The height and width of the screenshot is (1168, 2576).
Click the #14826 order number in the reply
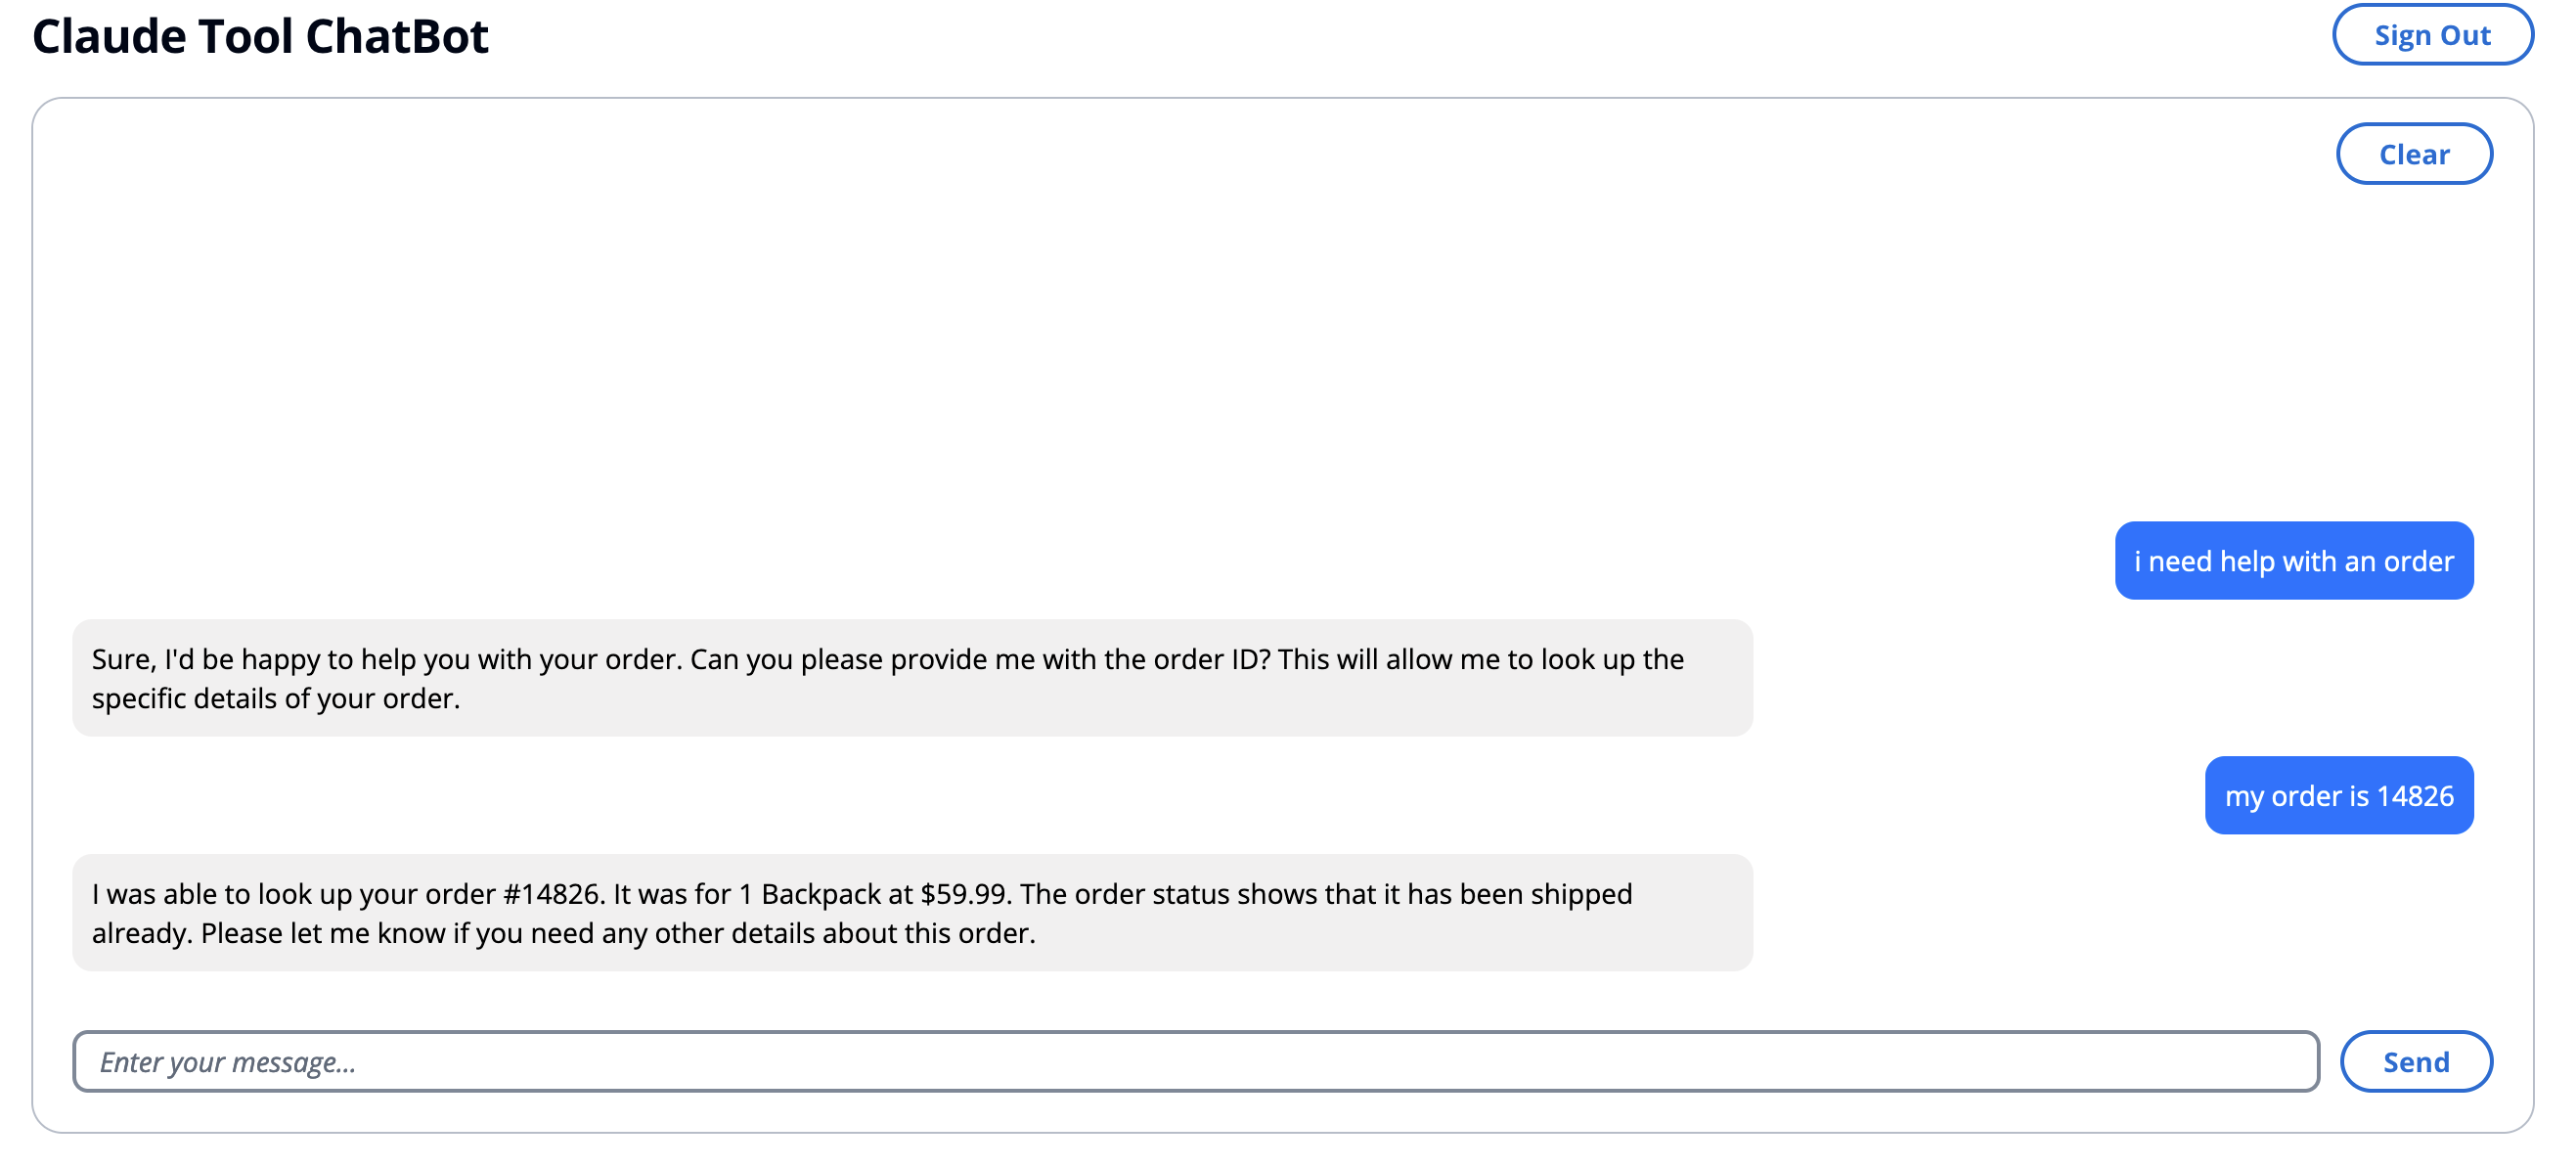[550, 893]
